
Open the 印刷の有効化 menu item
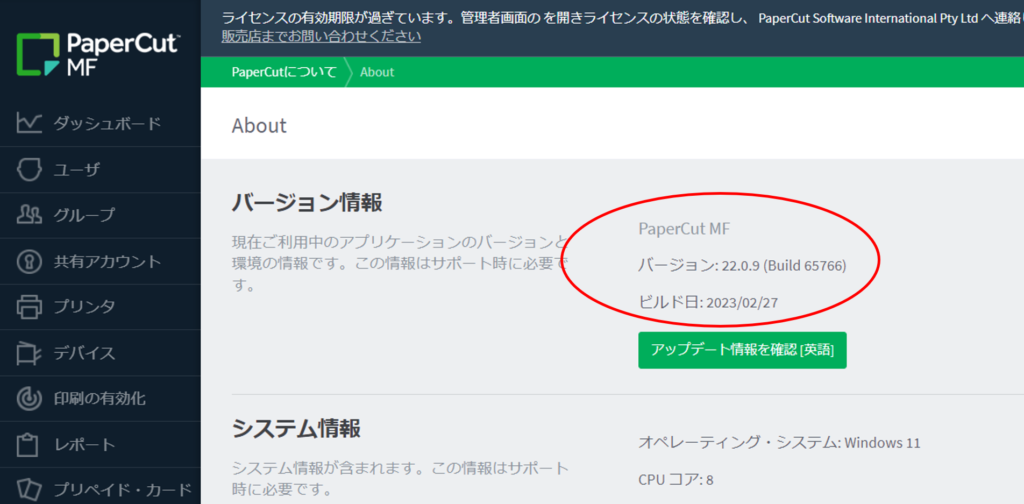click(x=101, y=398)
